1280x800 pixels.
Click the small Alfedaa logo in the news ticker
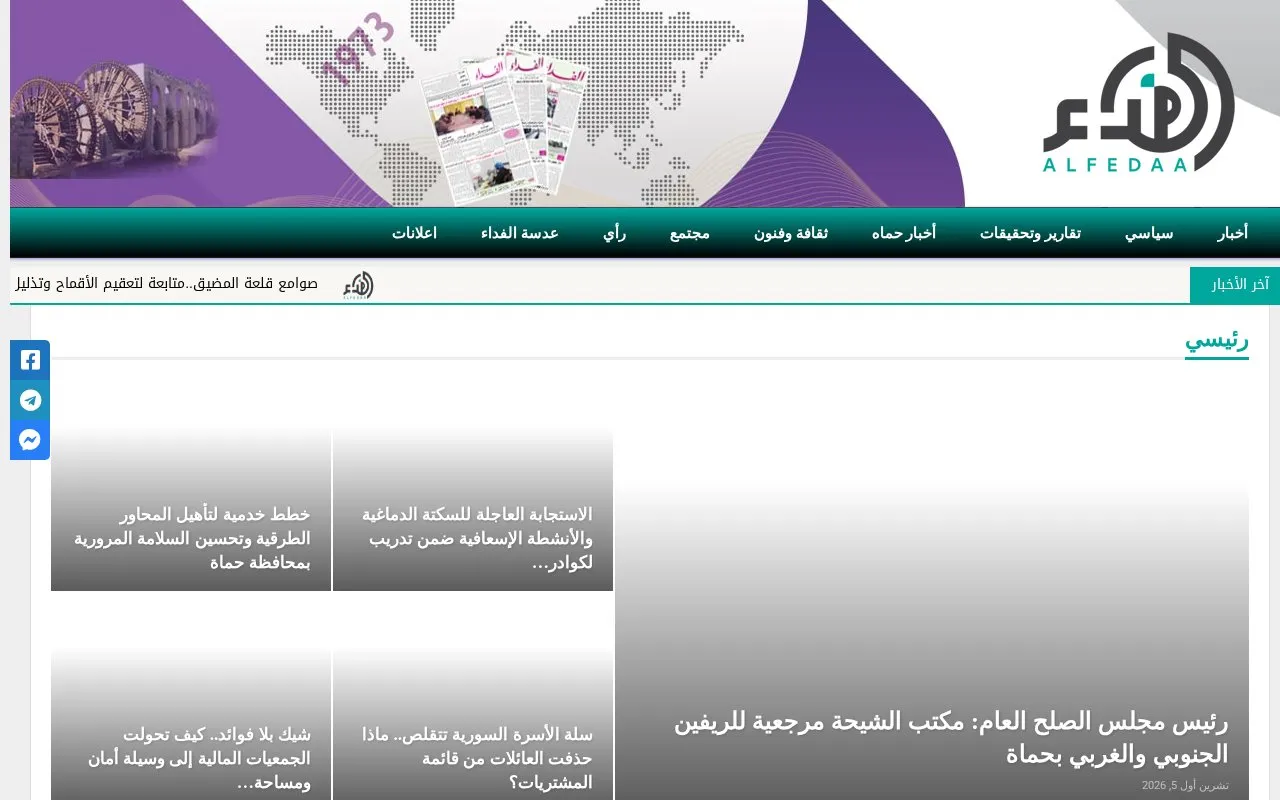click(358, 285)
